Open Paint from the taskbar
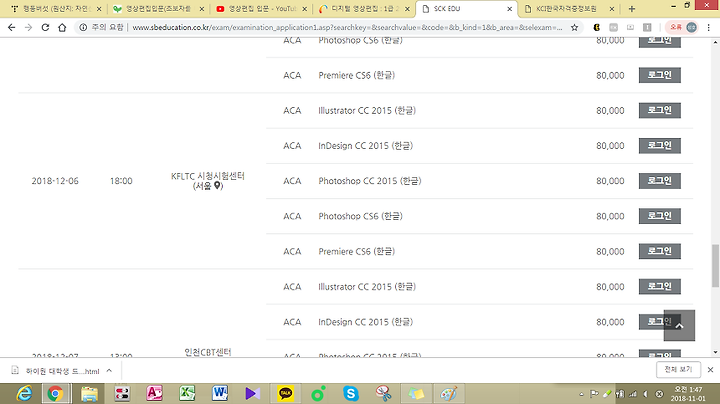 (449, 393)
